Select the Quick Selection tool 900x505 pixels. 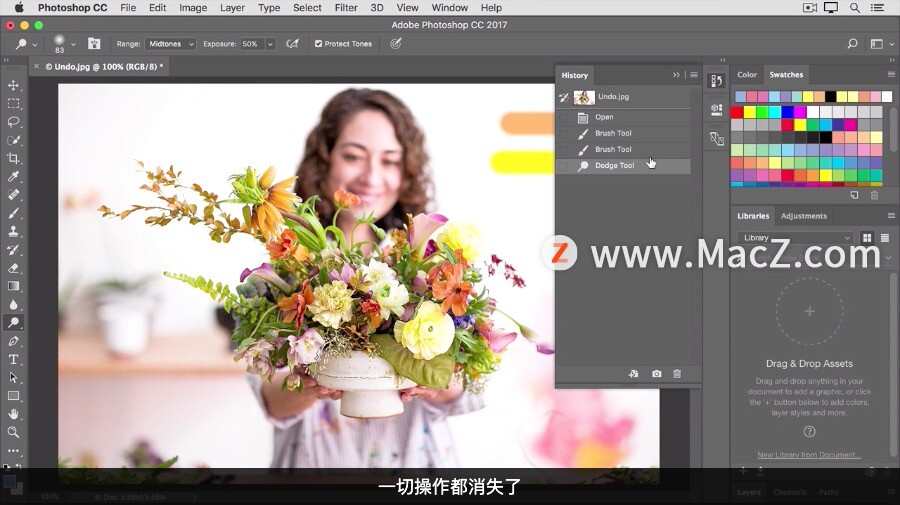click(x=13, y=140)
